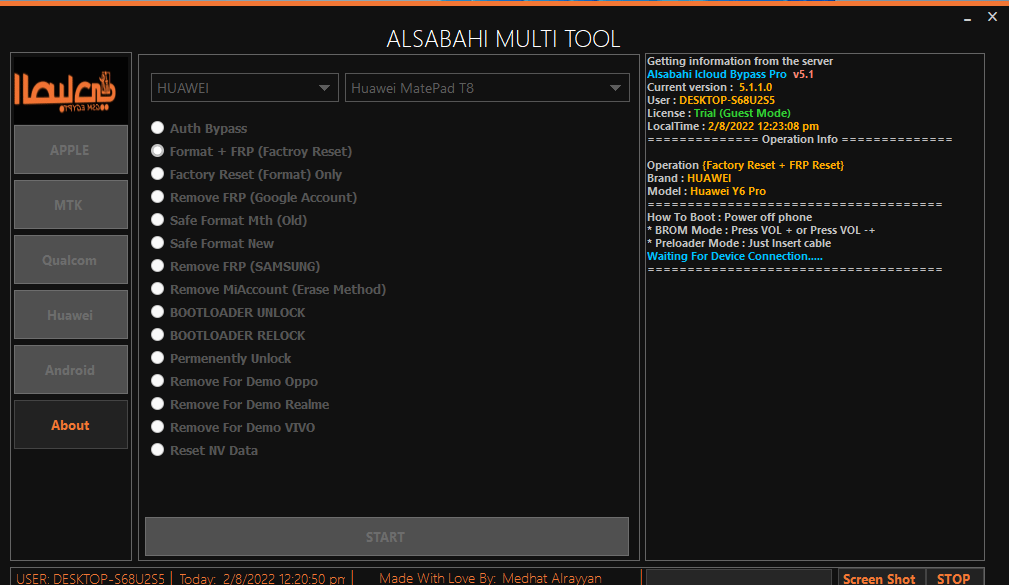The width and height of the screenshot is (1009, 585).
Task: Open the Android section in the sidebar
Action: [x=70, y=369]
